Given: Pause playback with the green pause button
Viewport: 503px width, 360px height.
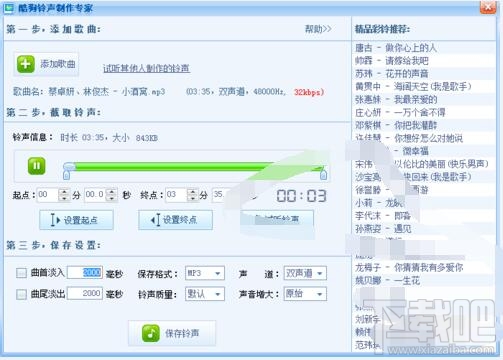Looking at the screenshot, I should coord(36,166).
